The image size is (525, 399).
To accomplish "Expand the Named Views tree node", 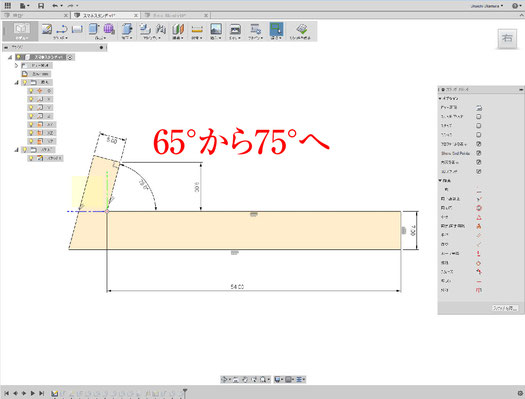I will click(x=16, y=66).
